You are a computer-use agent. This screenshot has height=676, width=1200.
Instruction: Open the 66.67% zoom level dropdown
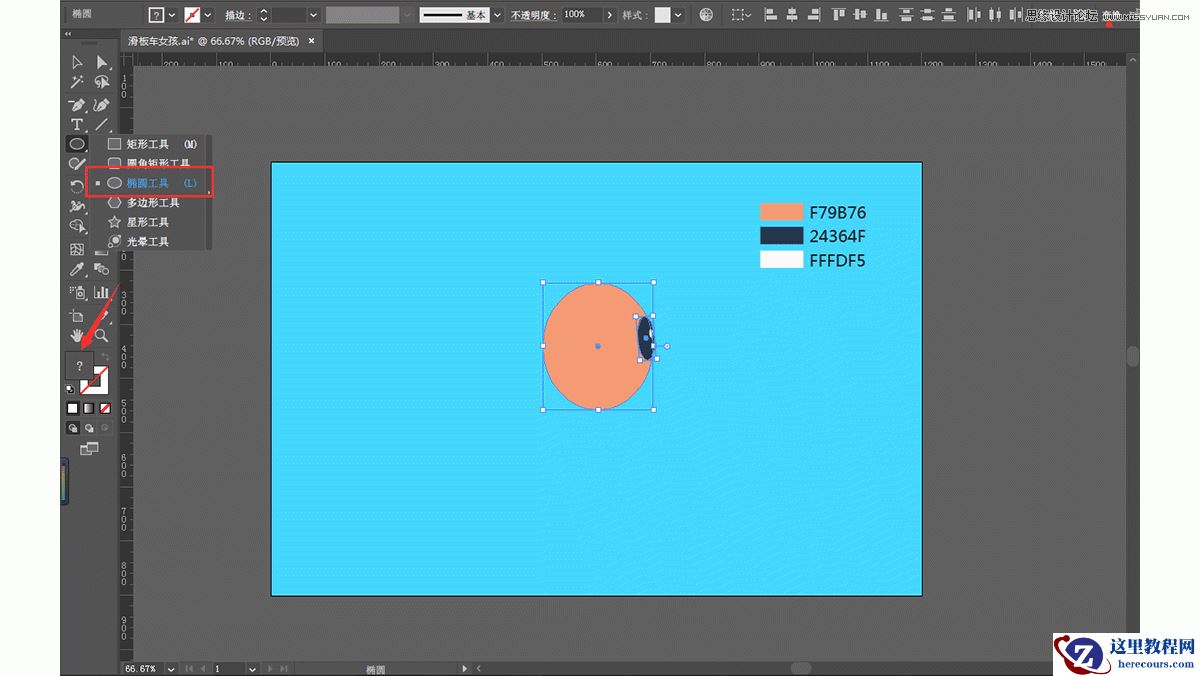click(171, 668)
